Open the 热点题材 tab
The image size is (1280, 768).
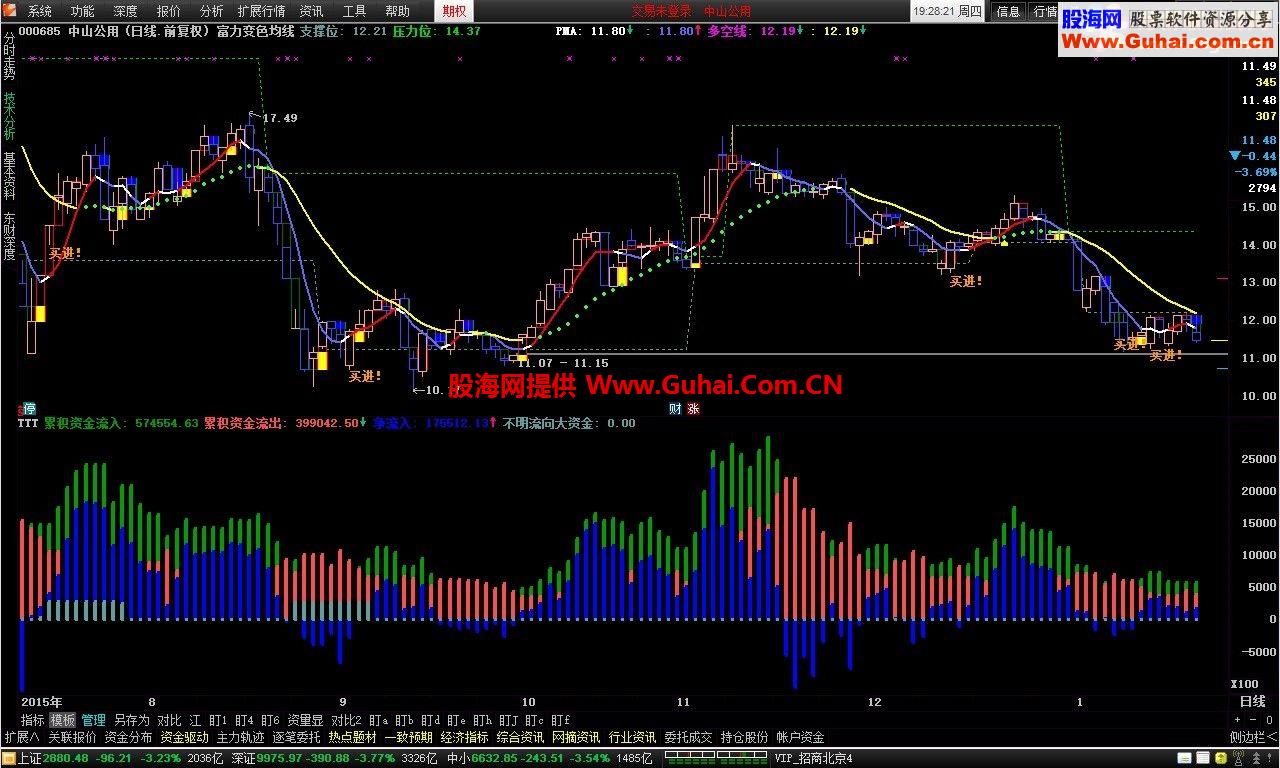coord(353,737)
